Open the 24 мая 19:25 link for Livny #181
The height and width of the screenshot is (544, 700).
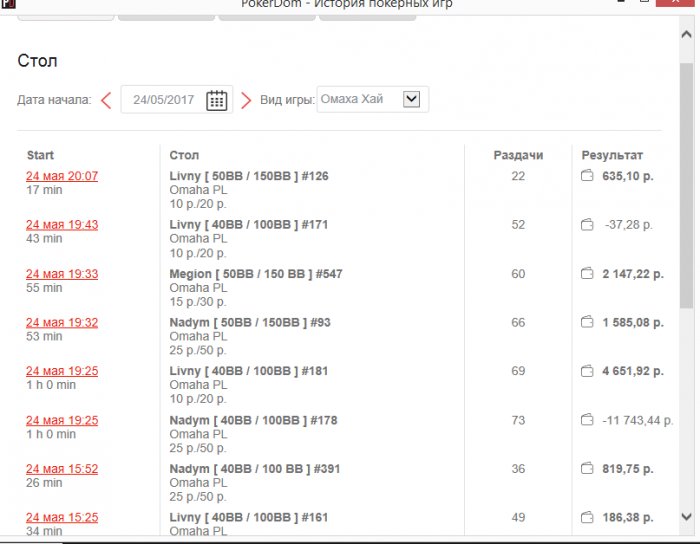62,371
